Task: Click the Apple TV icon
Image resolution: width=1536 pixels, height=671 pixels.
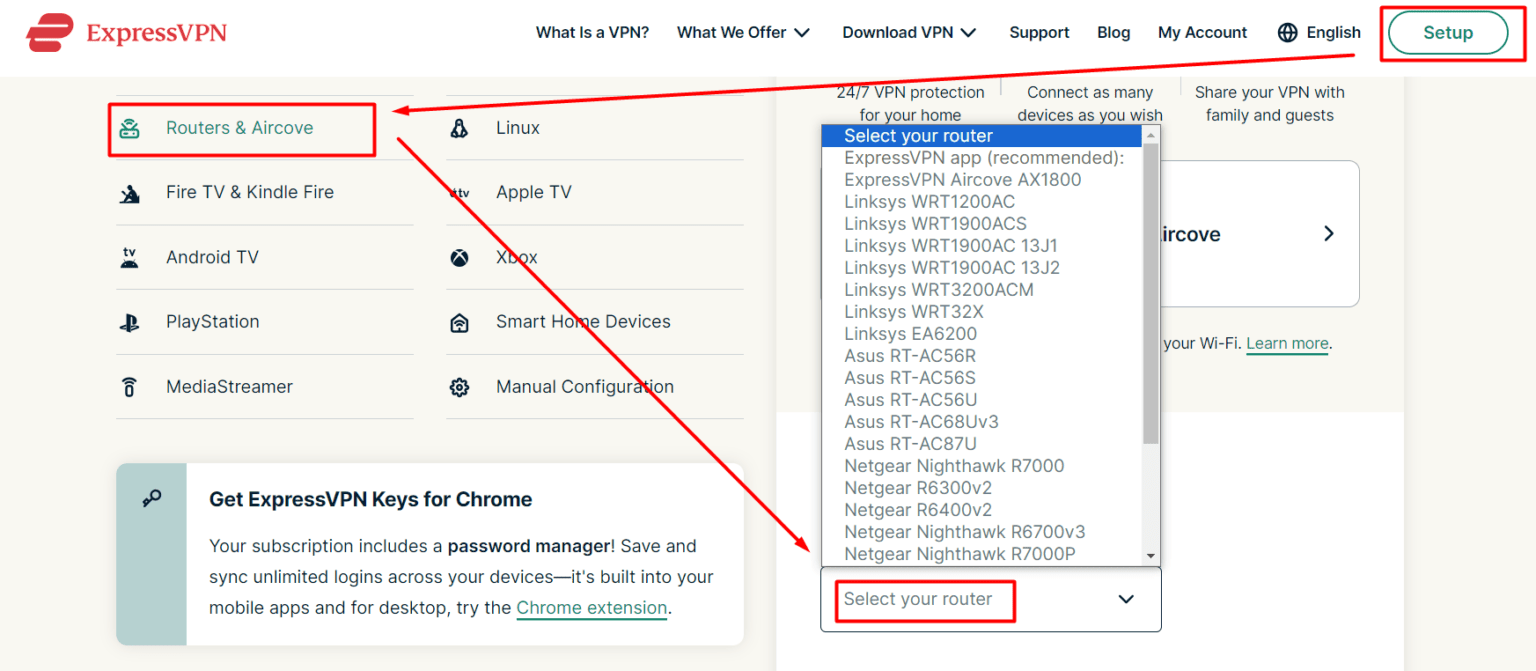Action: (459, 192)
